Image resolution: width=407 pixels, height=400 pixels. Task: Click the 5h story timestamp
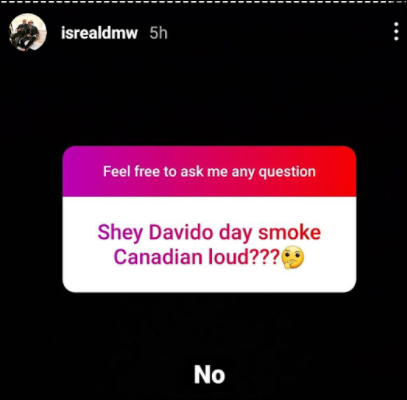(x=158, y=33)
